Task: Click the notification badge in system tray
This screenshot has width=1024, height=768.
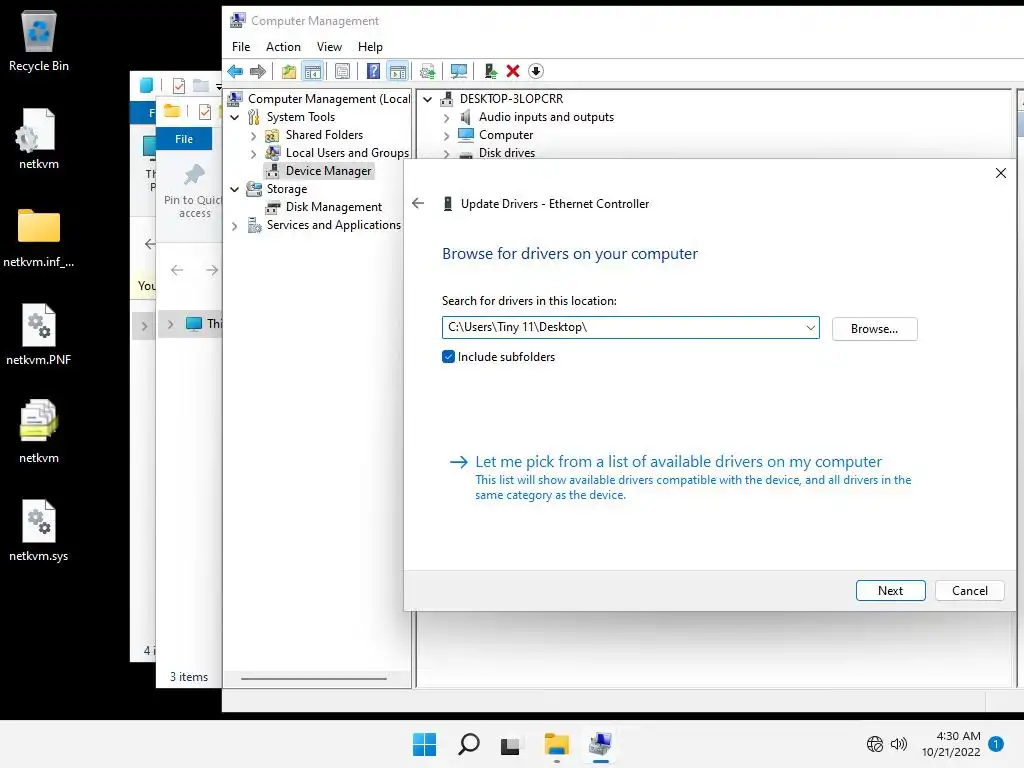Action: [x=996, y=744]
